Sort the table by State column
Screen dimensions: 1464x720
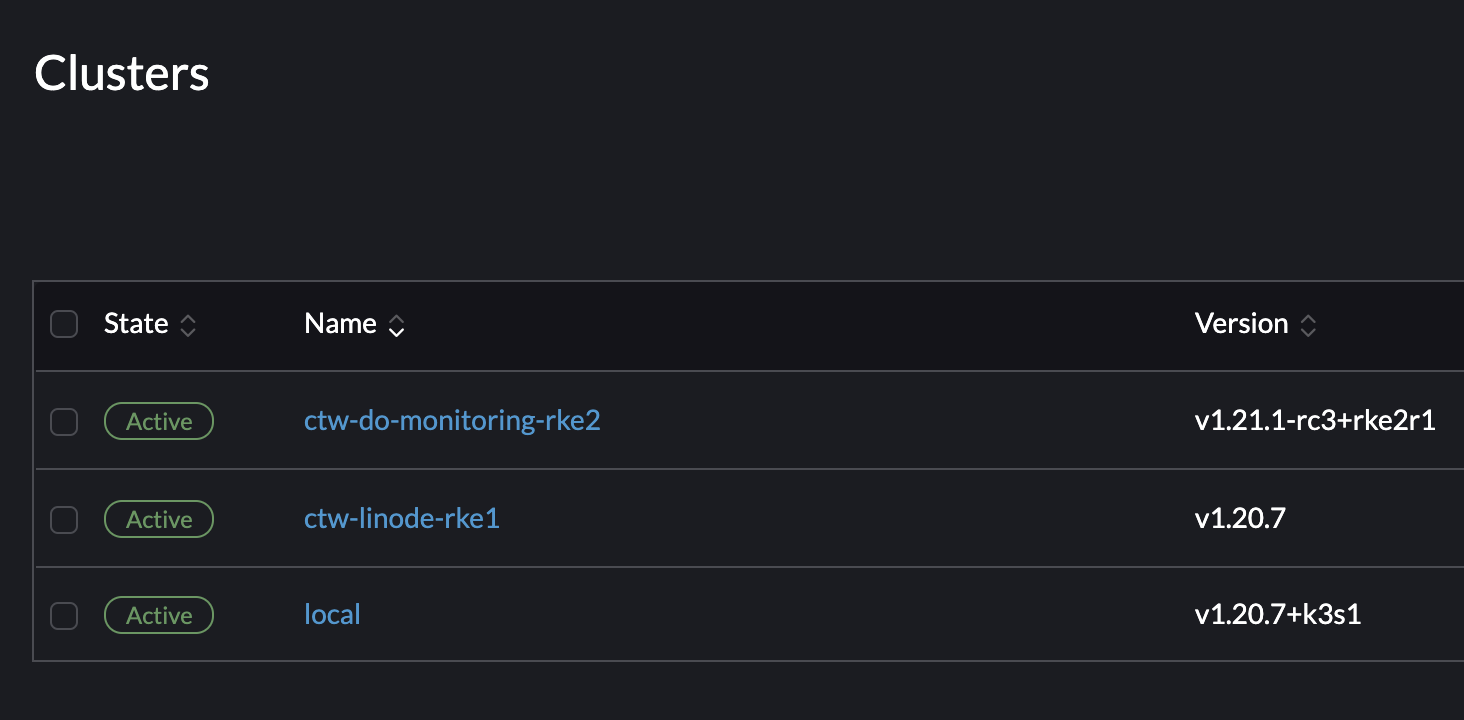point(136,323)
